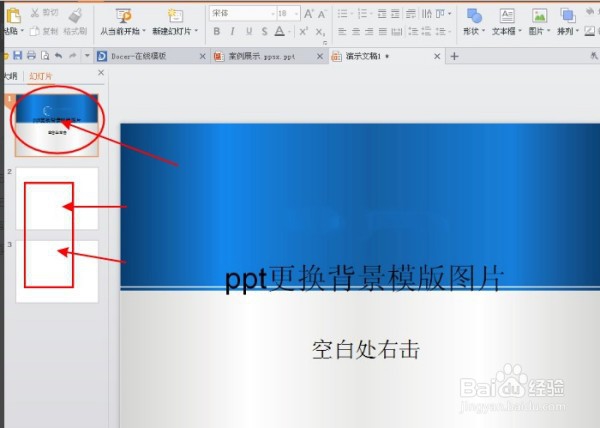The image size is (600, 428).
Task: Click the Cut (剪切) scissors icon
Action: pos(35,13)
